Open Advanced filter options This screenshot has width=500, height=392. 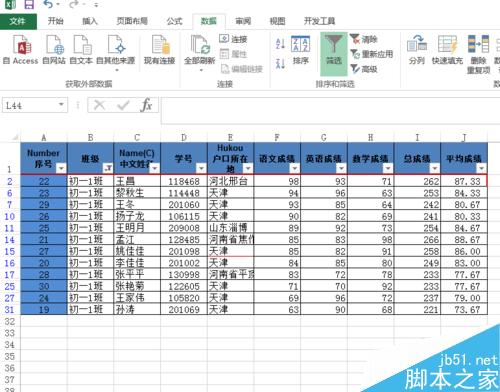point(364,69)
